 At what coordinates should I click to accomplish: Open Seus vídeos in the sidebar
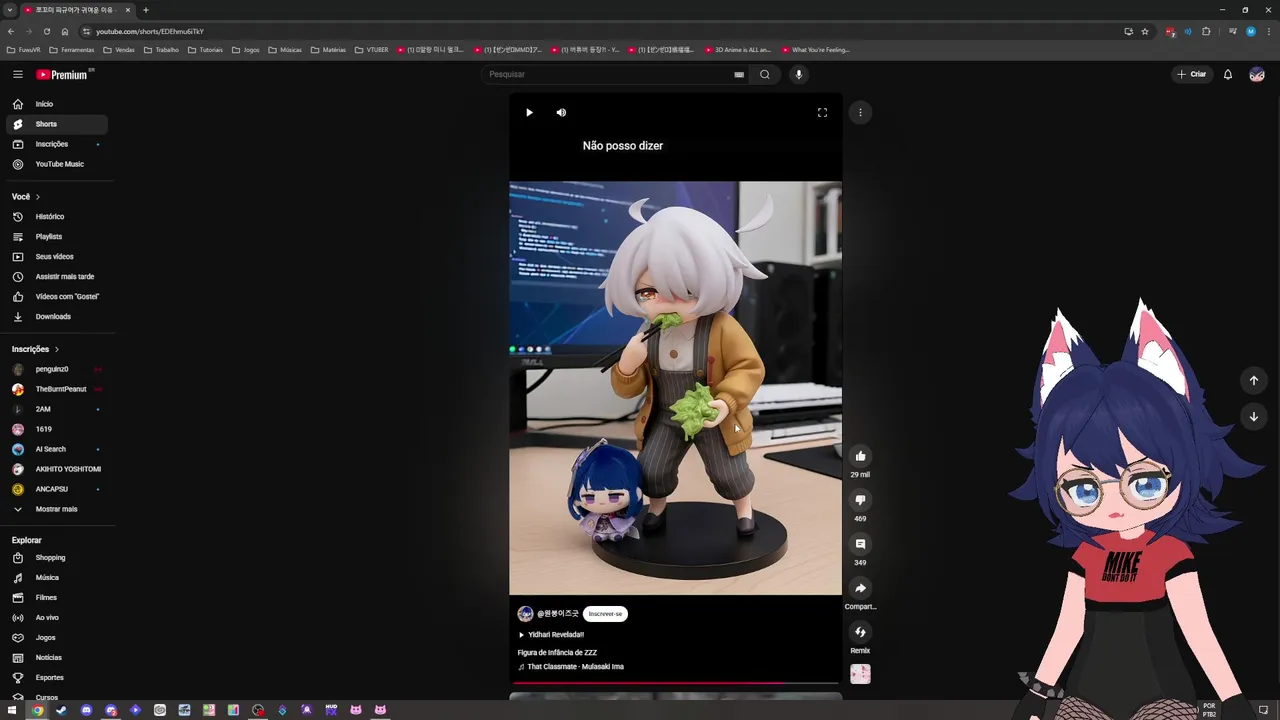coord(57,257)
